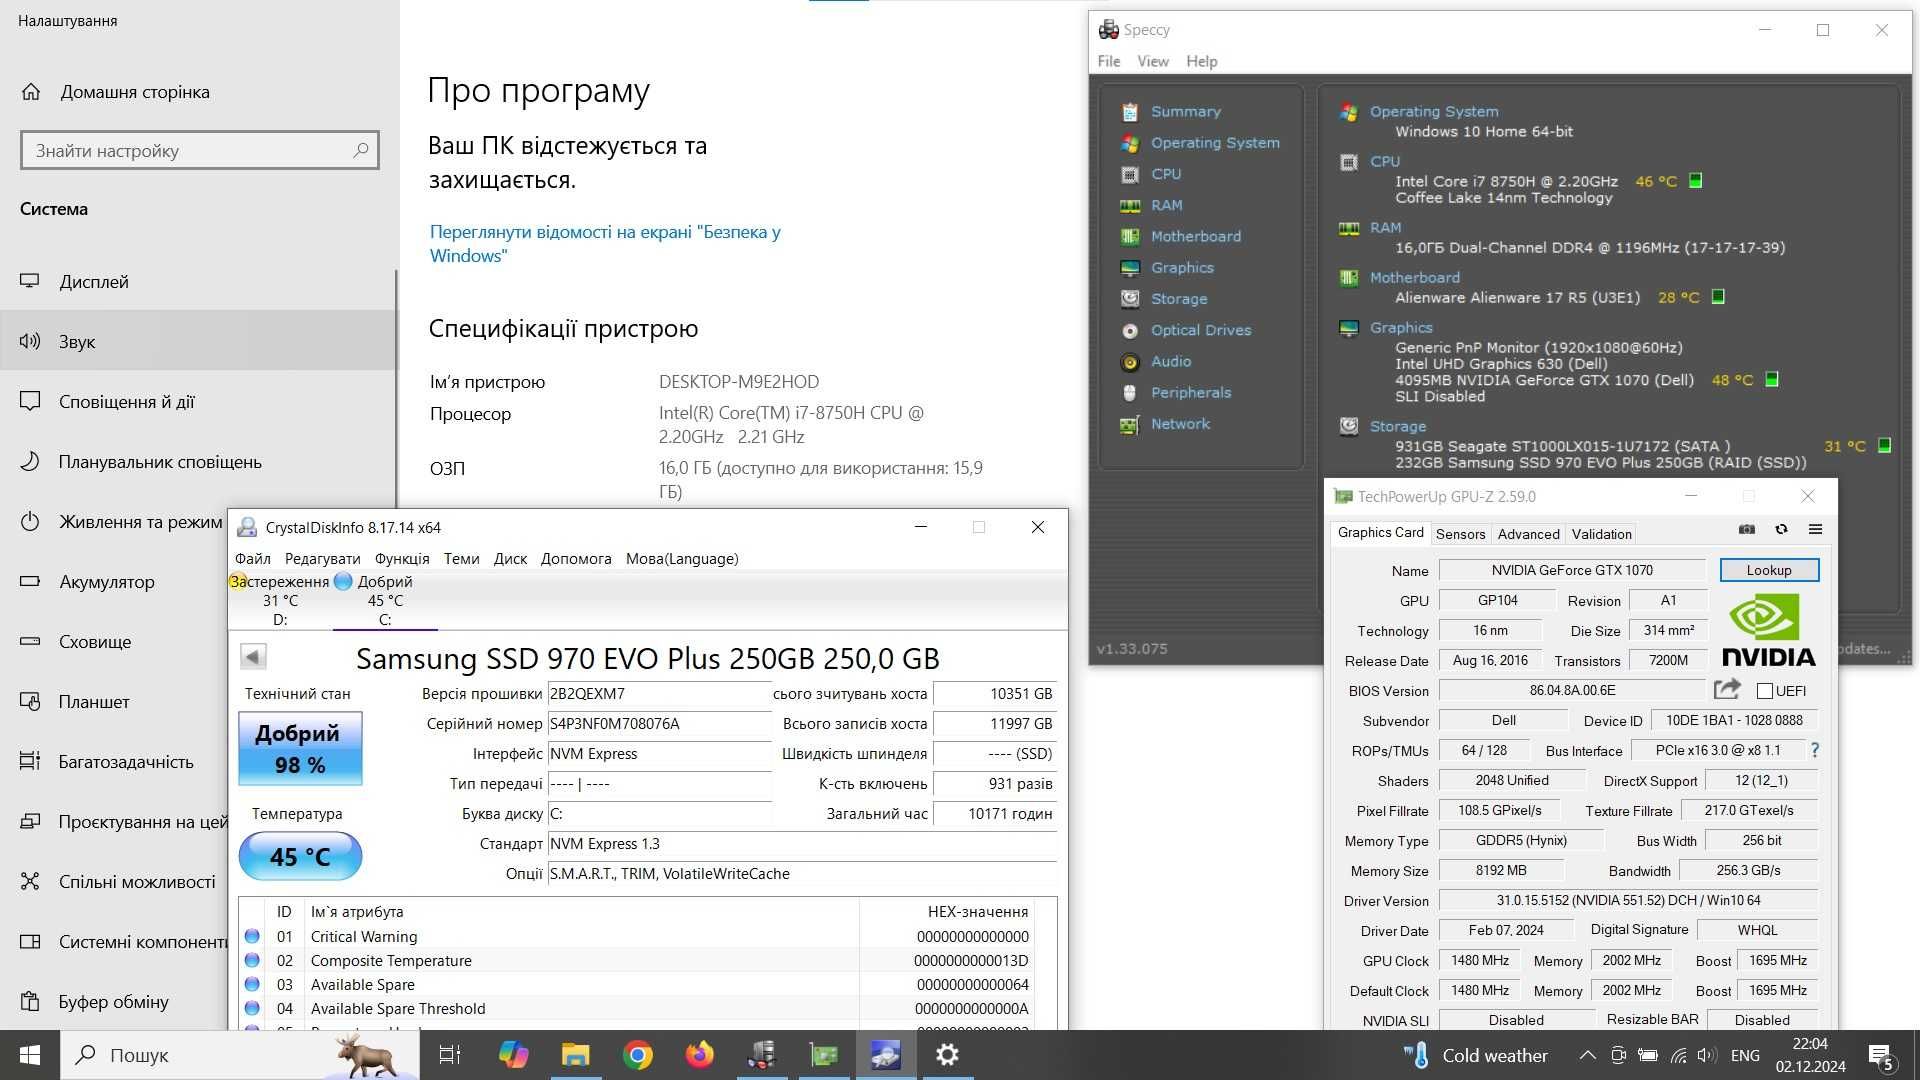Open Speccy Help menu

click(1201, 61)
